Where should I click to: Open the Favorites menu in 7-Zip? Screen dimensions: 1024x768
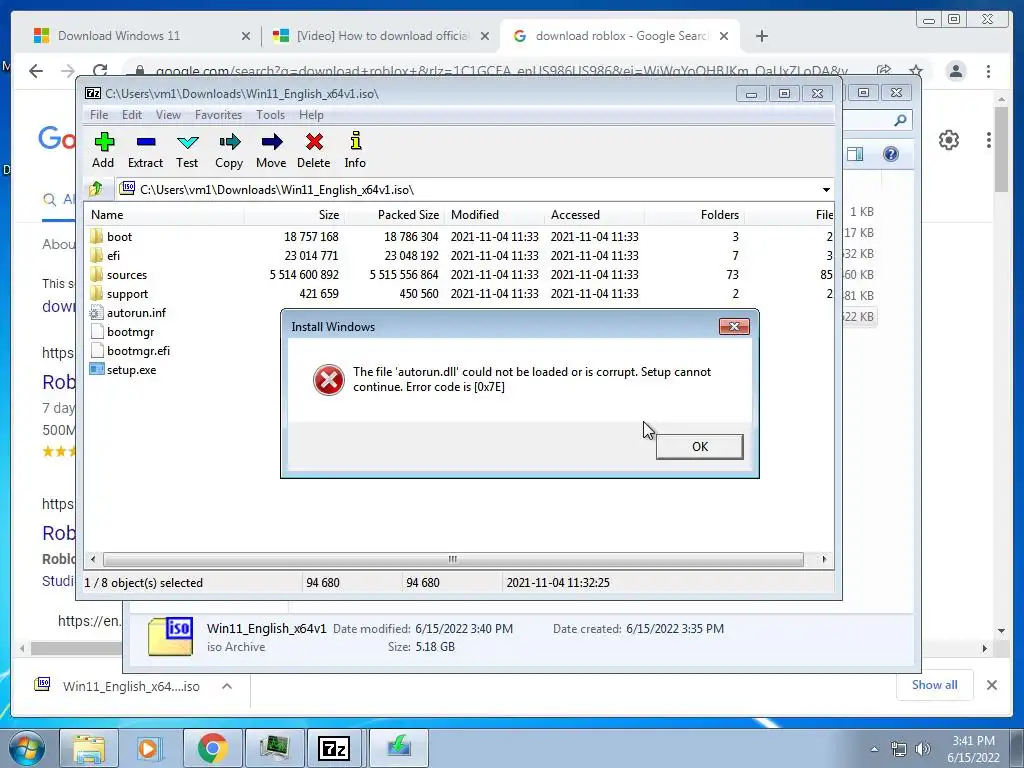click(219, 115)
